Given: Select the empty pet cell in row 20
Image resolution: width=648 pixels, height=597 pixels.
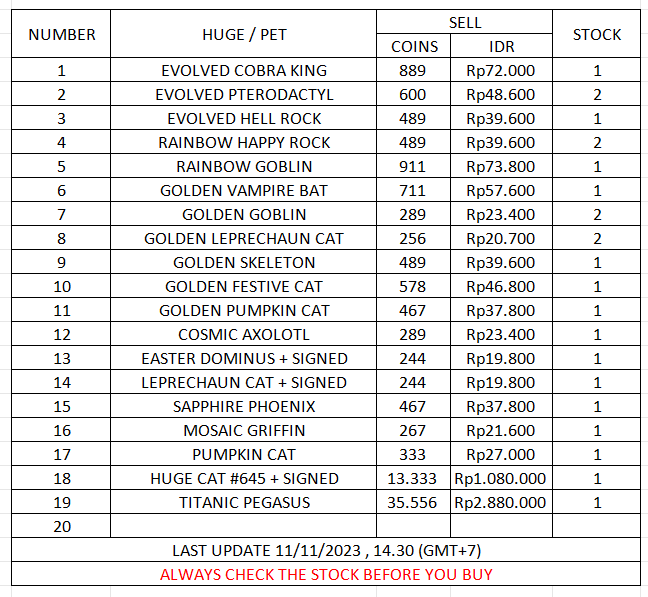Looking at the screenshot, I should pos(243,527).
